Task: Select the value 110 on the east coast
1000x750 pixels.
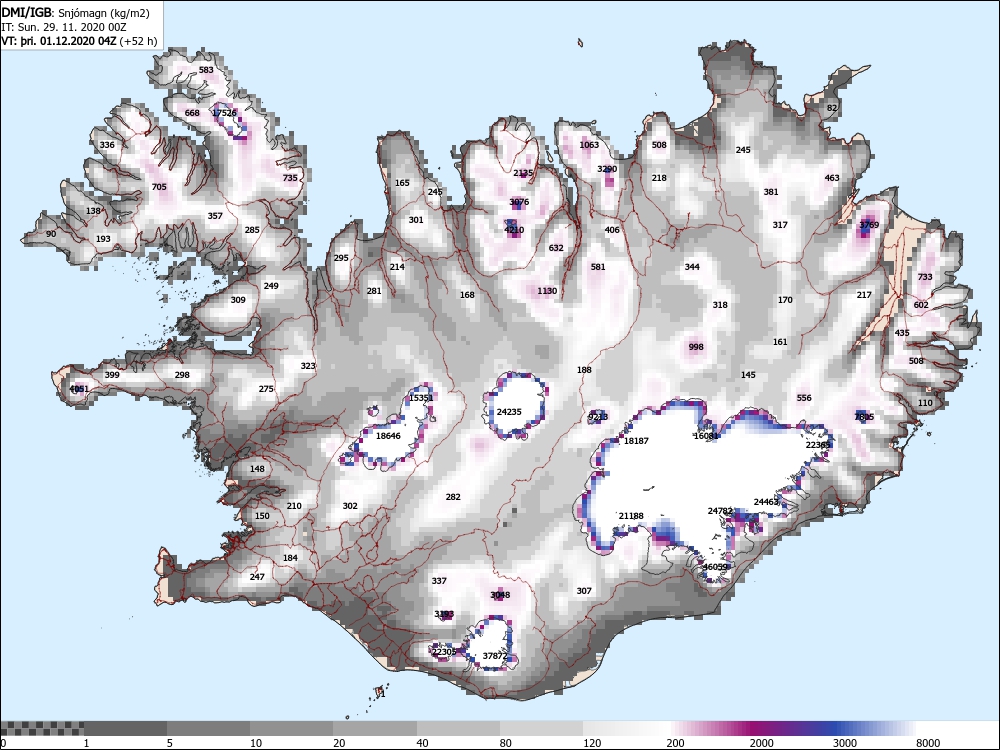Action: pyautogui.click(x=925, y=403)
